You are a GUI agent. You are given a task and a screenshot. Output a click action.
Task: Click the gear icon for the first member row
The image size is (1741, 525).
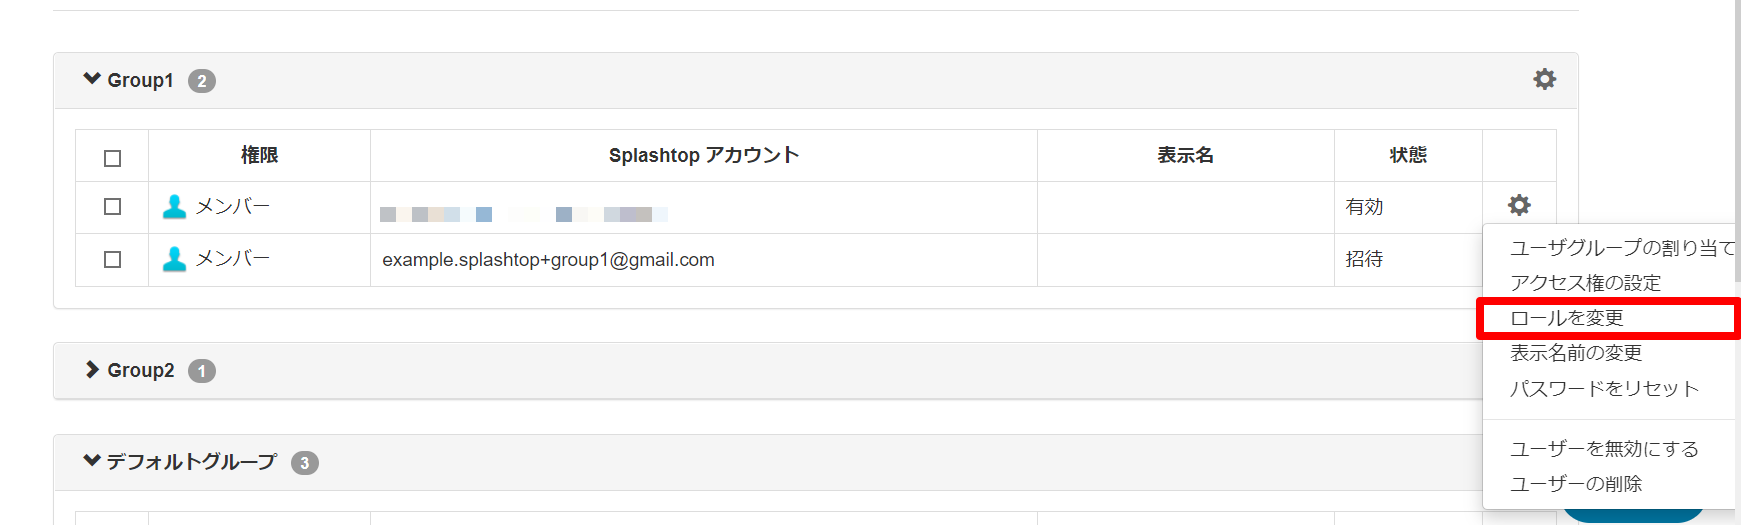coord(1519,205)
